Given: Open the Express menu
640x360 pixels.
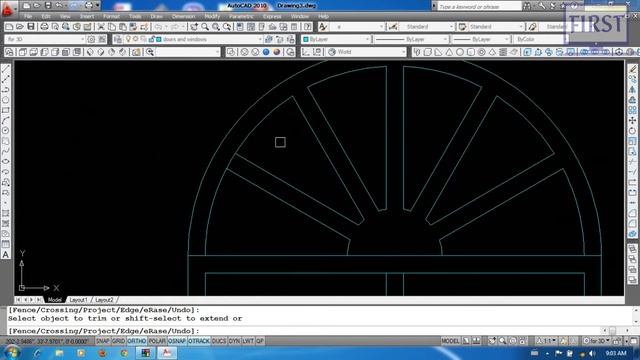Looking at the screenshot, I should point(272,16).
